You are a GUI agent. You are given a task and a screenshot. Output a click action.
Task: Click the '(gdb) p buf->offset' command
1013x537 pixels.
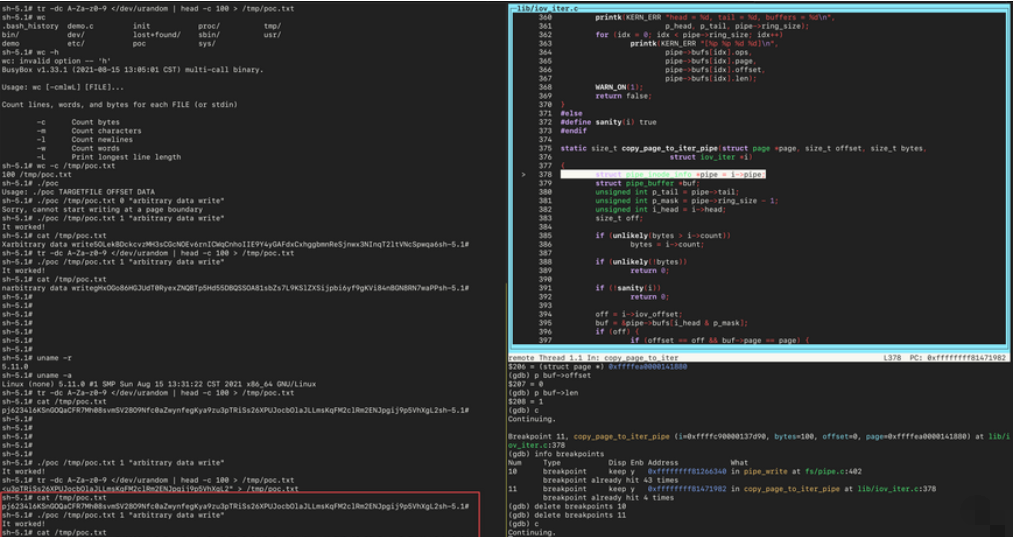coord(550,375)
